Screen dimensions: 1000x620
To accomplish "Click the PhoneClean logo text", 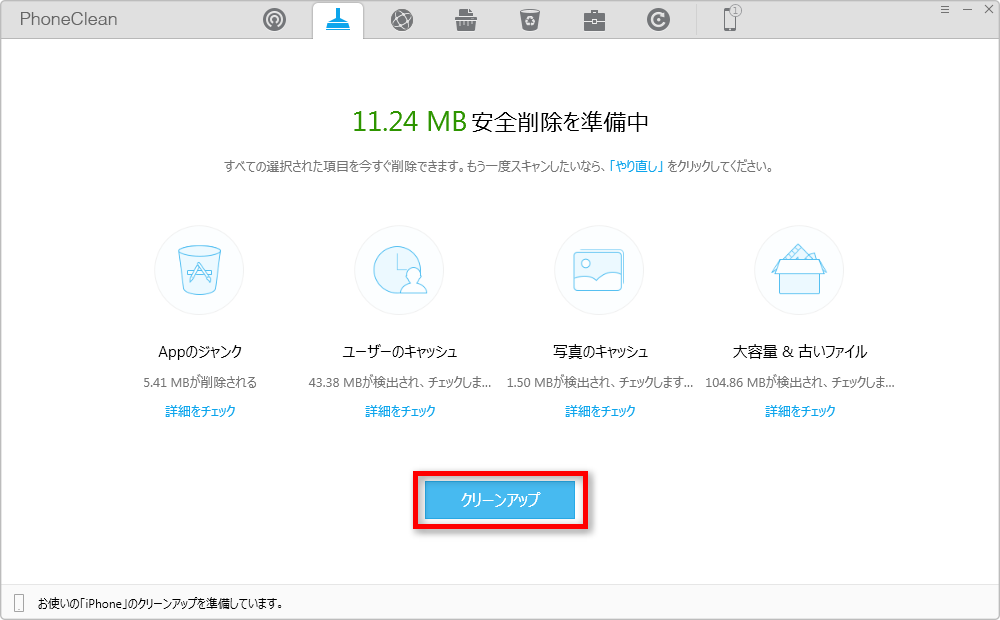I will pyautogui.click(x=68, y=19).
